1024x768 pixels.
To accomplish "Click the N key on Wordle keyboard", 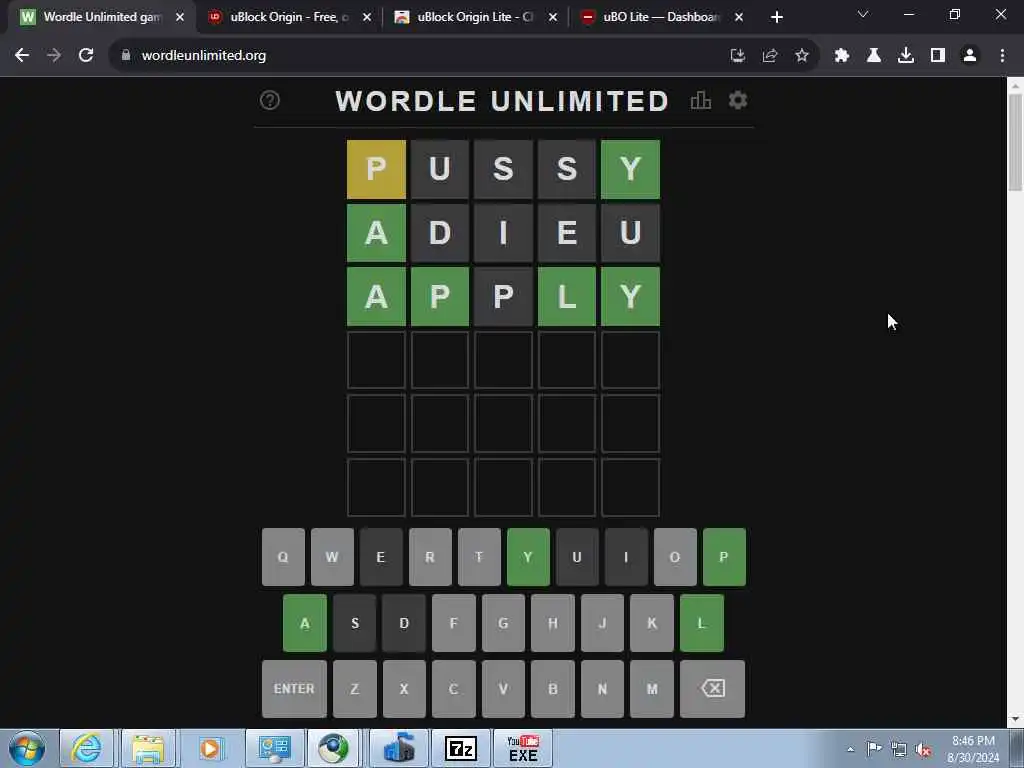I will [602, 688].
